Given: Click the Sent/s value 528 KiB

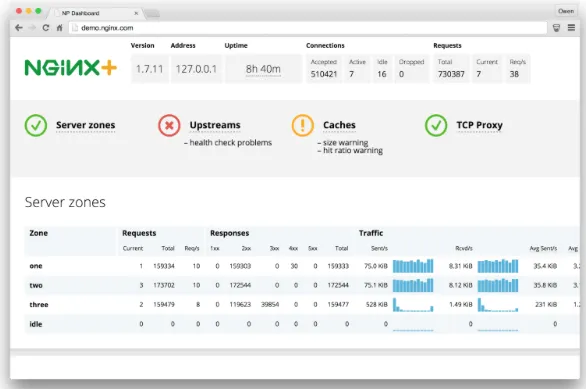Looking at the screenshot, I should click(x=377, y=305).
